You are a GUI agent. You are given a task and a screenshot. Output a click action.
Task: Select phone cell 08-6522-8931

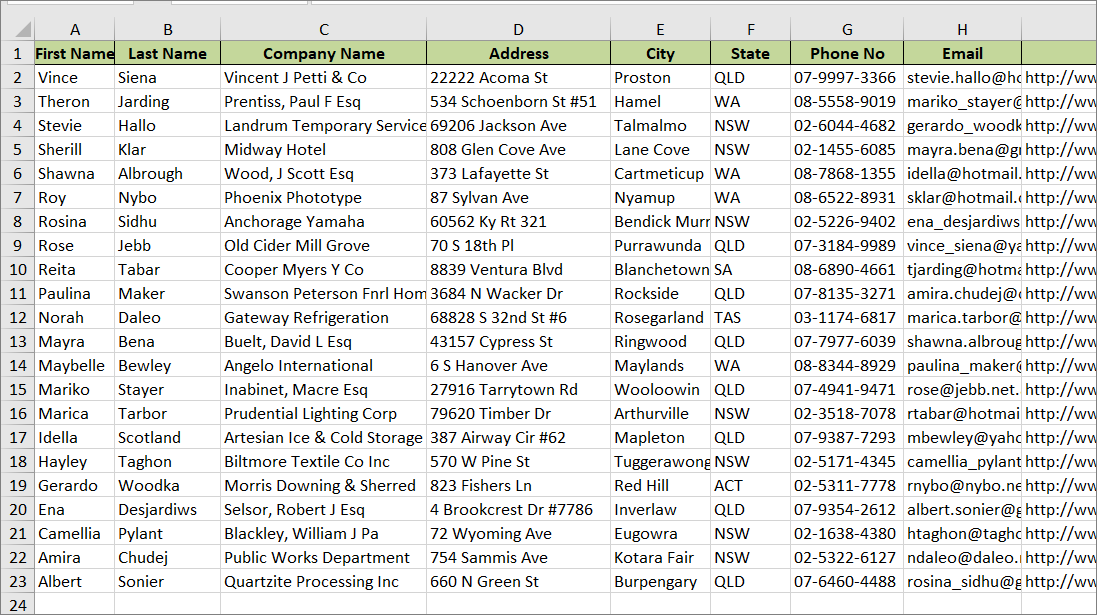click(x=847, y=198)
